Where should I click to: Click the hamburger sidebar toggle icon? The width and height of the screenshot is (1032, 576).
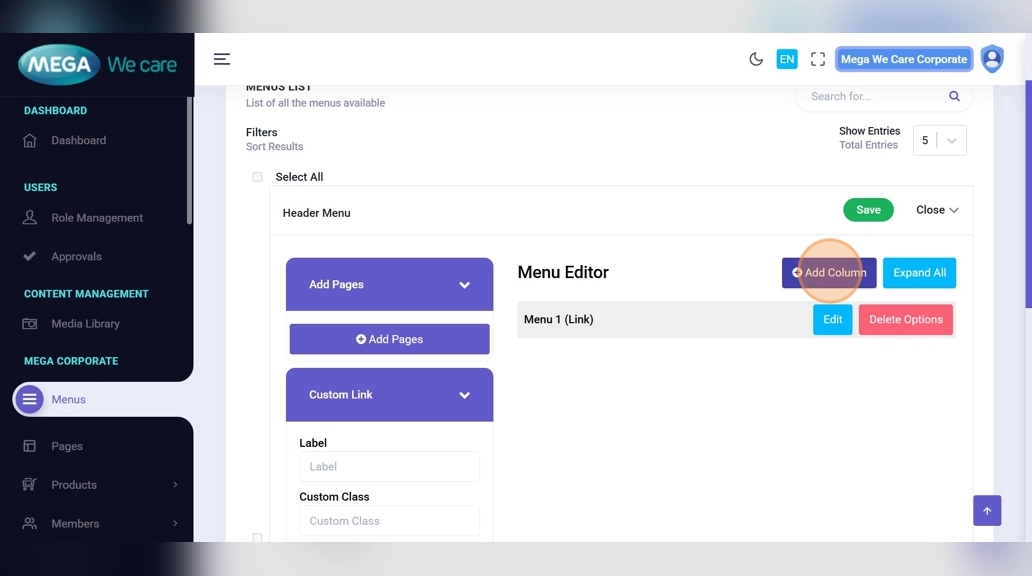tap(222, 59)
